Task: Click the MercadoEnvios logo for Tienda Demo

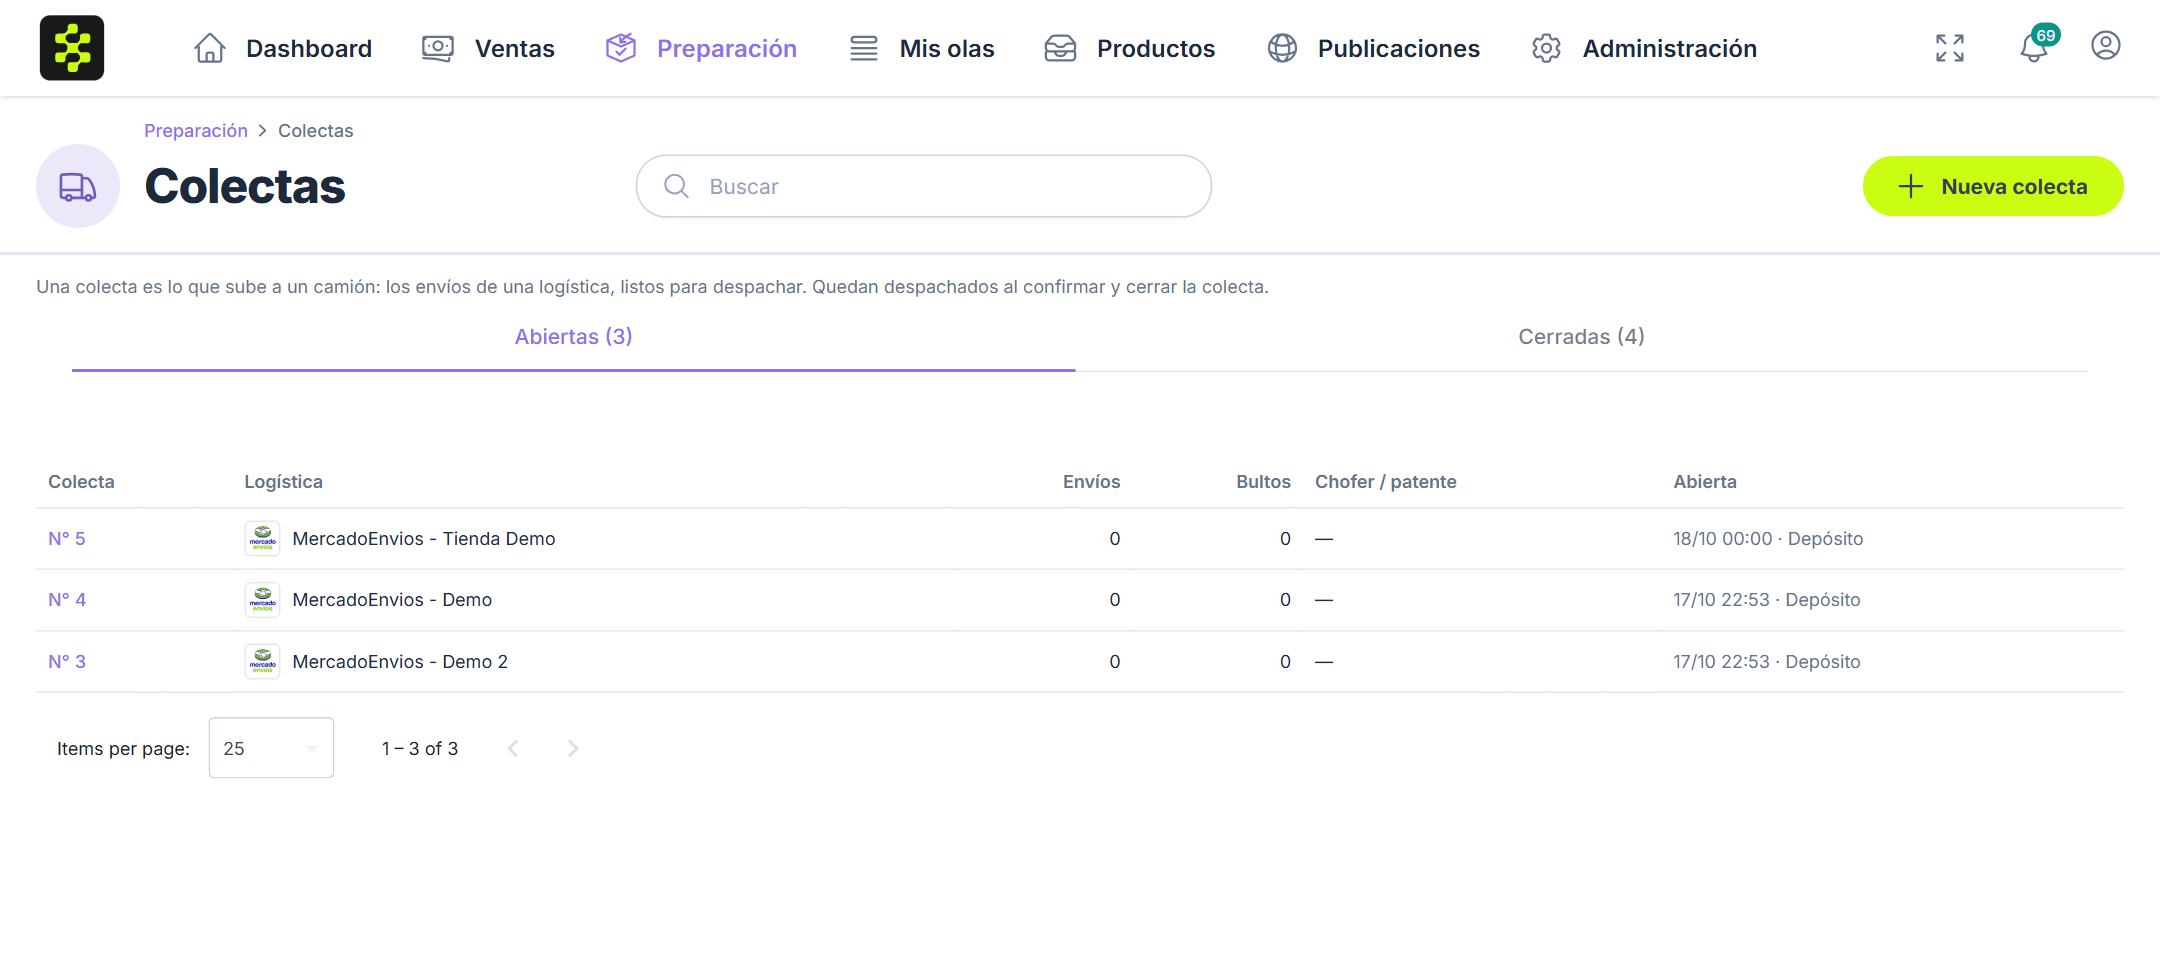Action: click(263, 538)
